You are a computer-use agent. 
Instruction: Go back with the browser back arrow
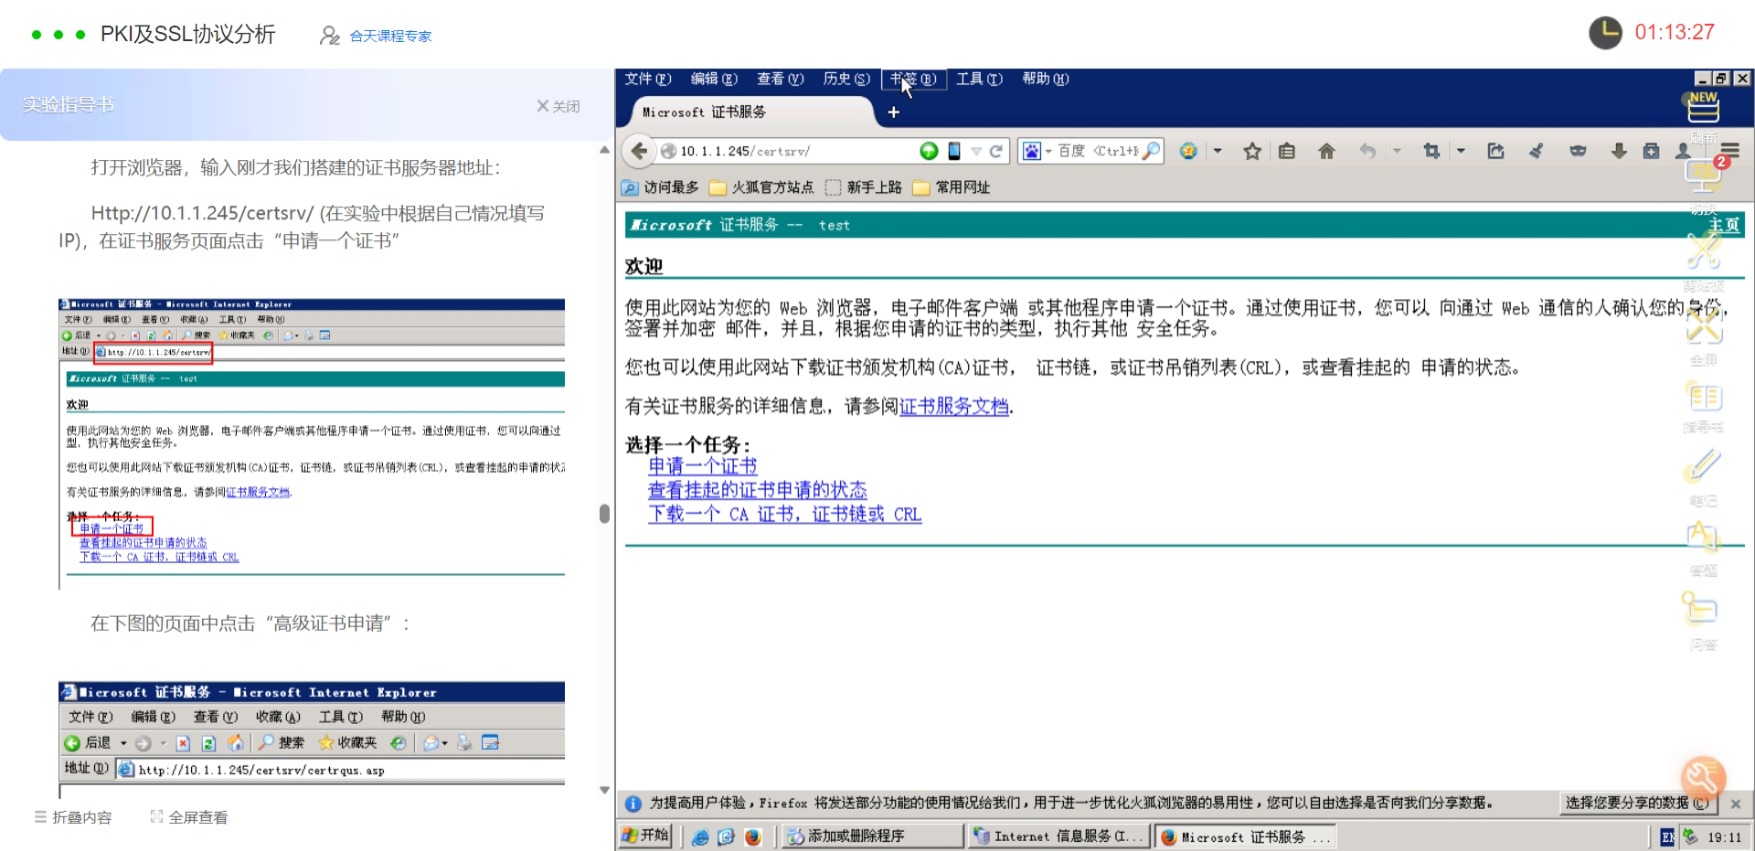tap(638, 151)
